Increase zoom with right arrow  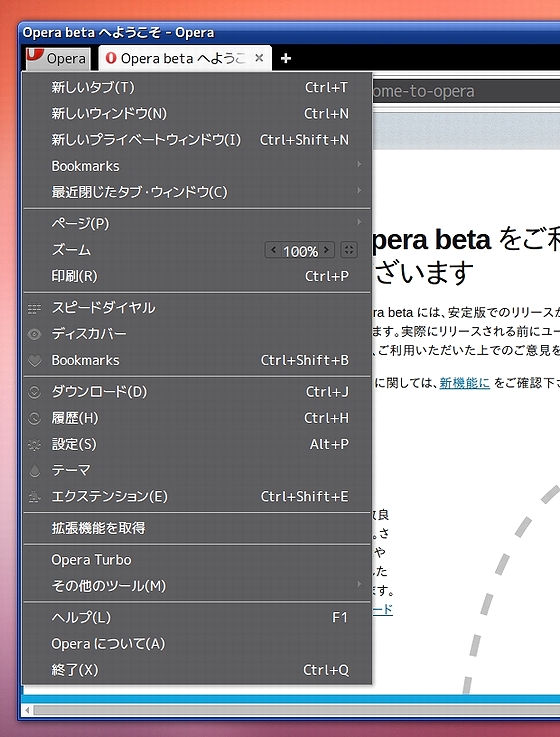pyautogui.click(x=326, y=250)
